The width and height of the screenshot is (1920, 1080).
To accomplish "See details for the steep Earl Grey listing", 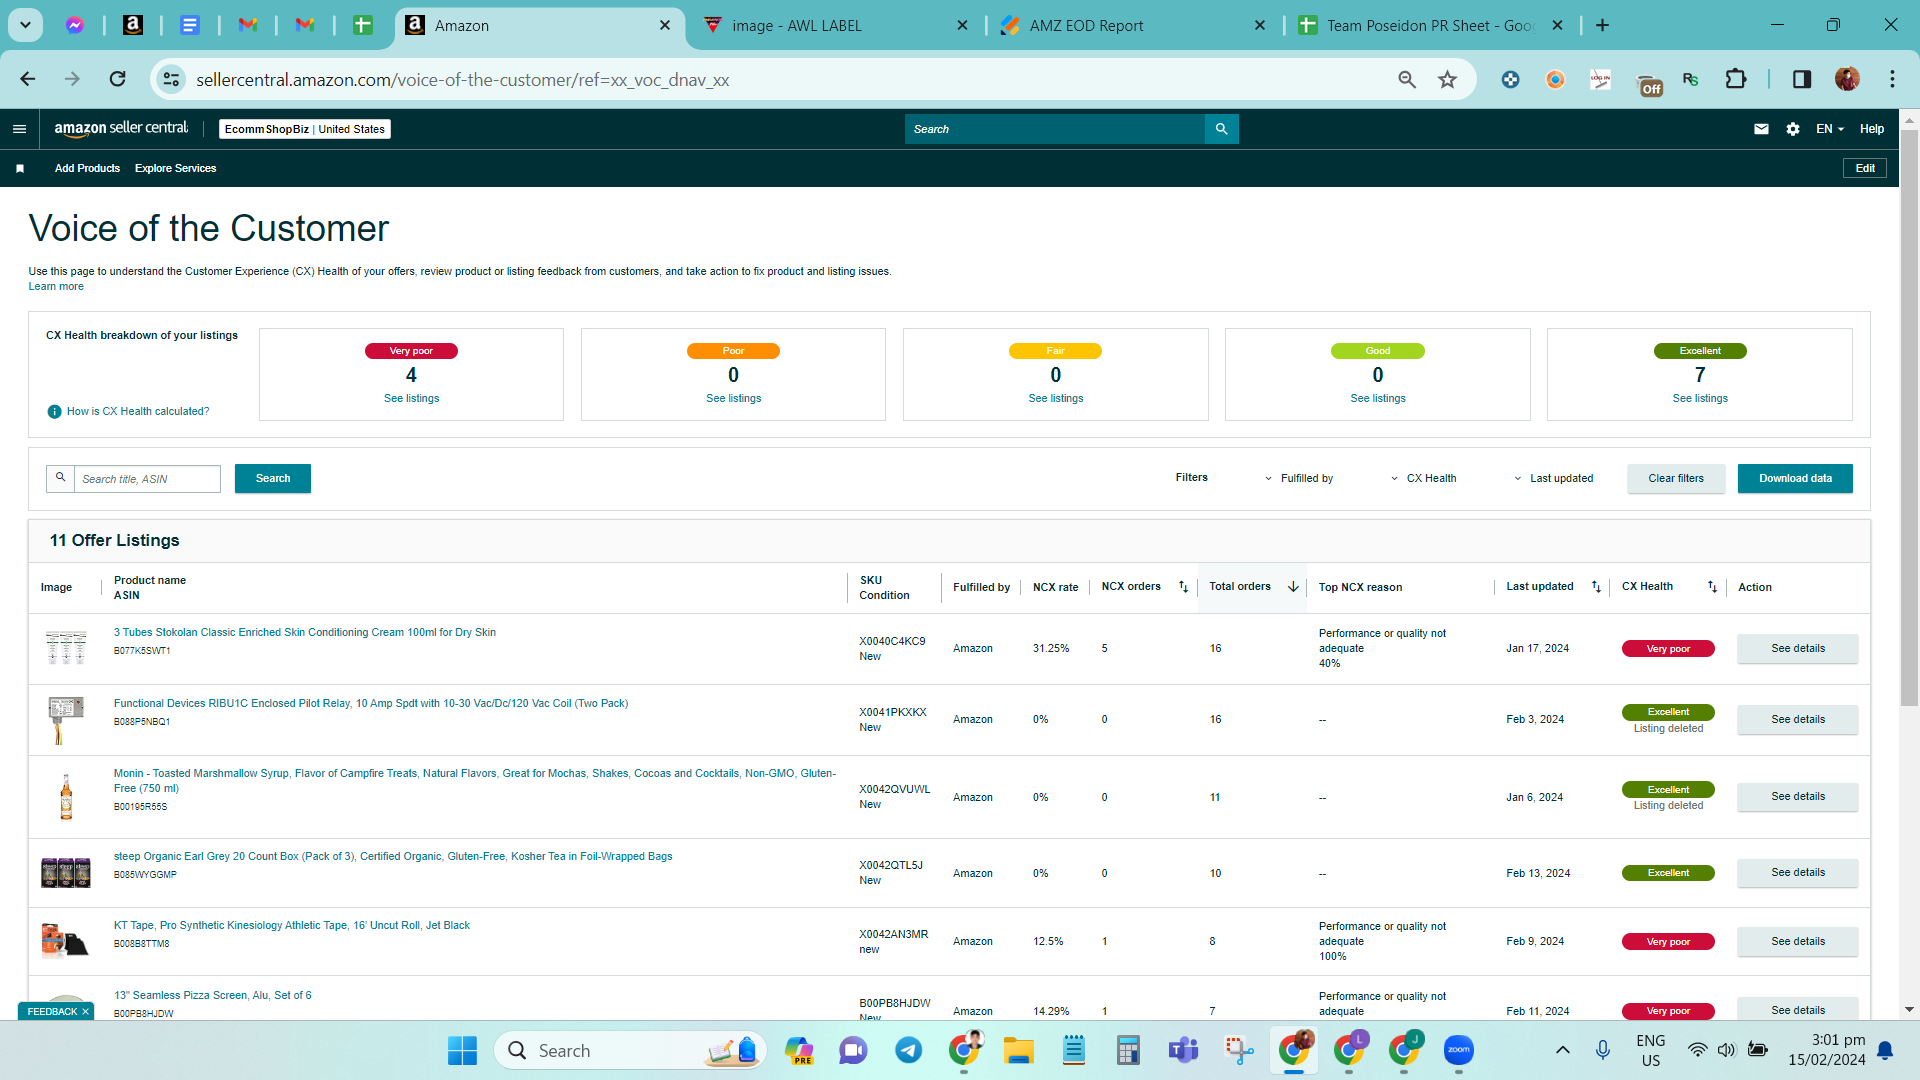I will [1798, 873].
